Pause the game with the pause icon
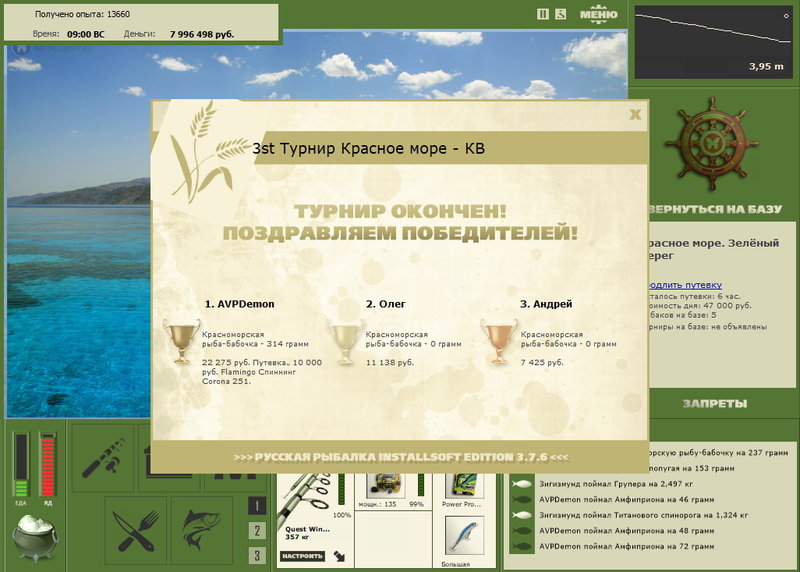Viewport: 800px width, 572px height. (543, 14)
